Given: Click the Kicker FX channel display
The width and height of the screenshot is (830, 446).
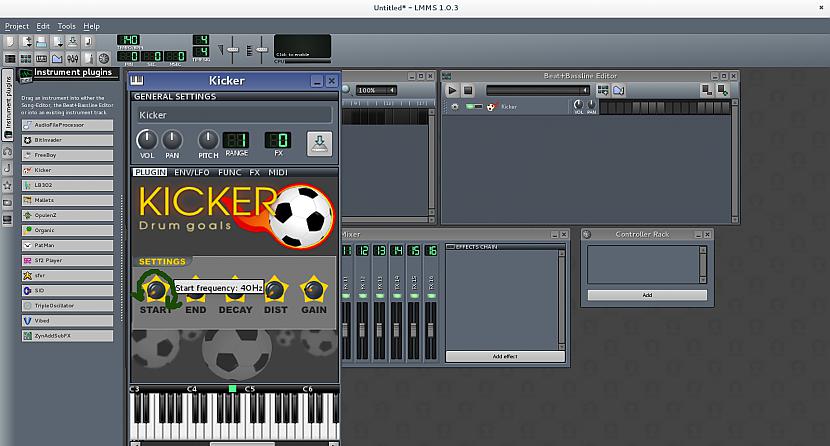Looking at the screenshot, I should [x=278, y=140].
